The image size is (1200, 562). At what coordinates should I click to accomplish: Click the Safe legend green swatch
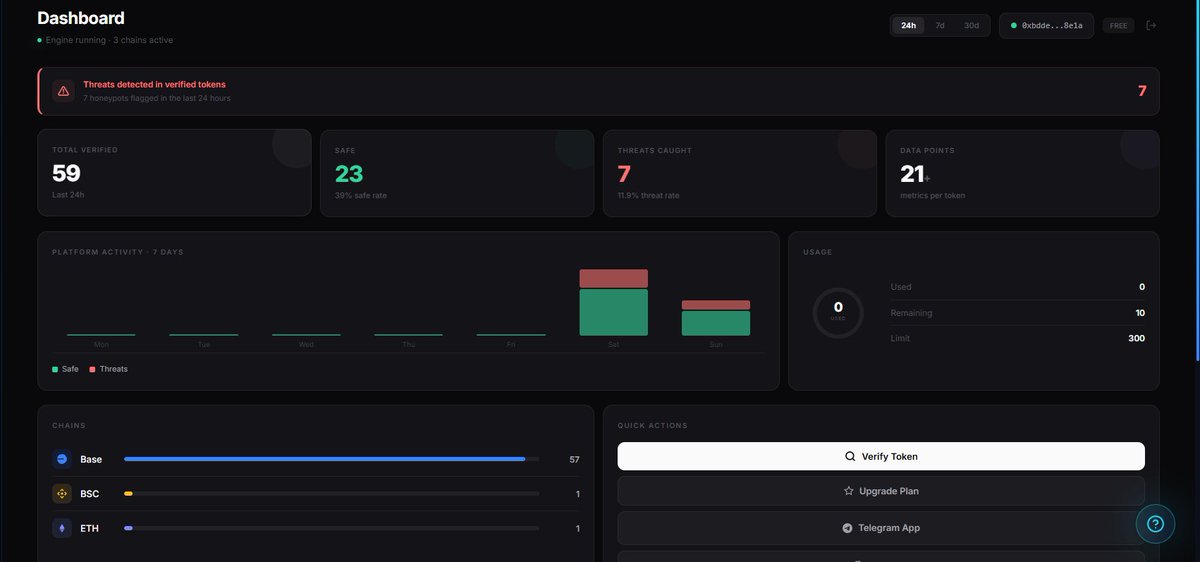coord(55,369)
